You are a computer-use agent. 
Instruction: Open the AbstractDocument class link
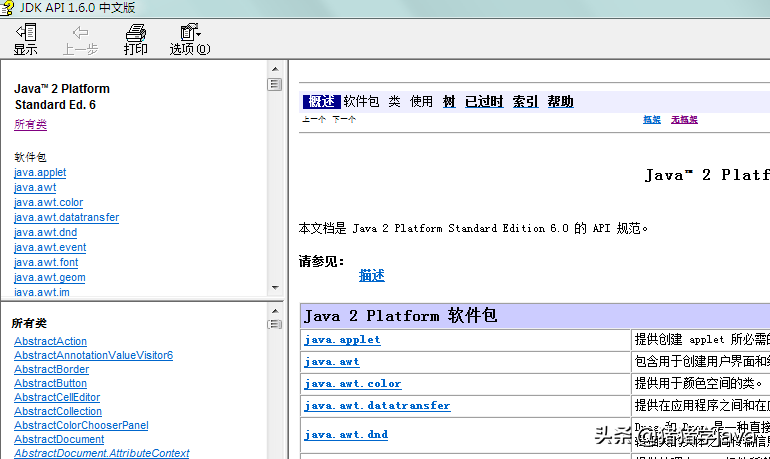point(59,439)
